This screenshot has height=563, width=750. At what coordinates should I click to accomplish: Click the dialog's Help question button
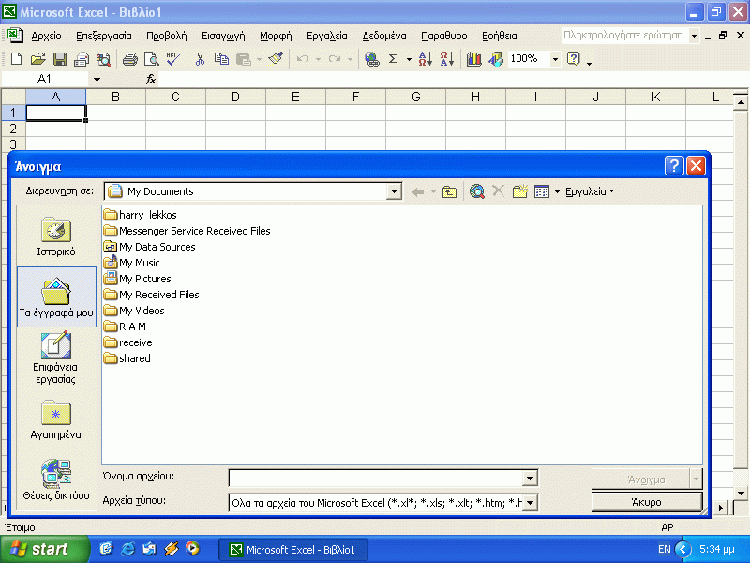[674, 166]
